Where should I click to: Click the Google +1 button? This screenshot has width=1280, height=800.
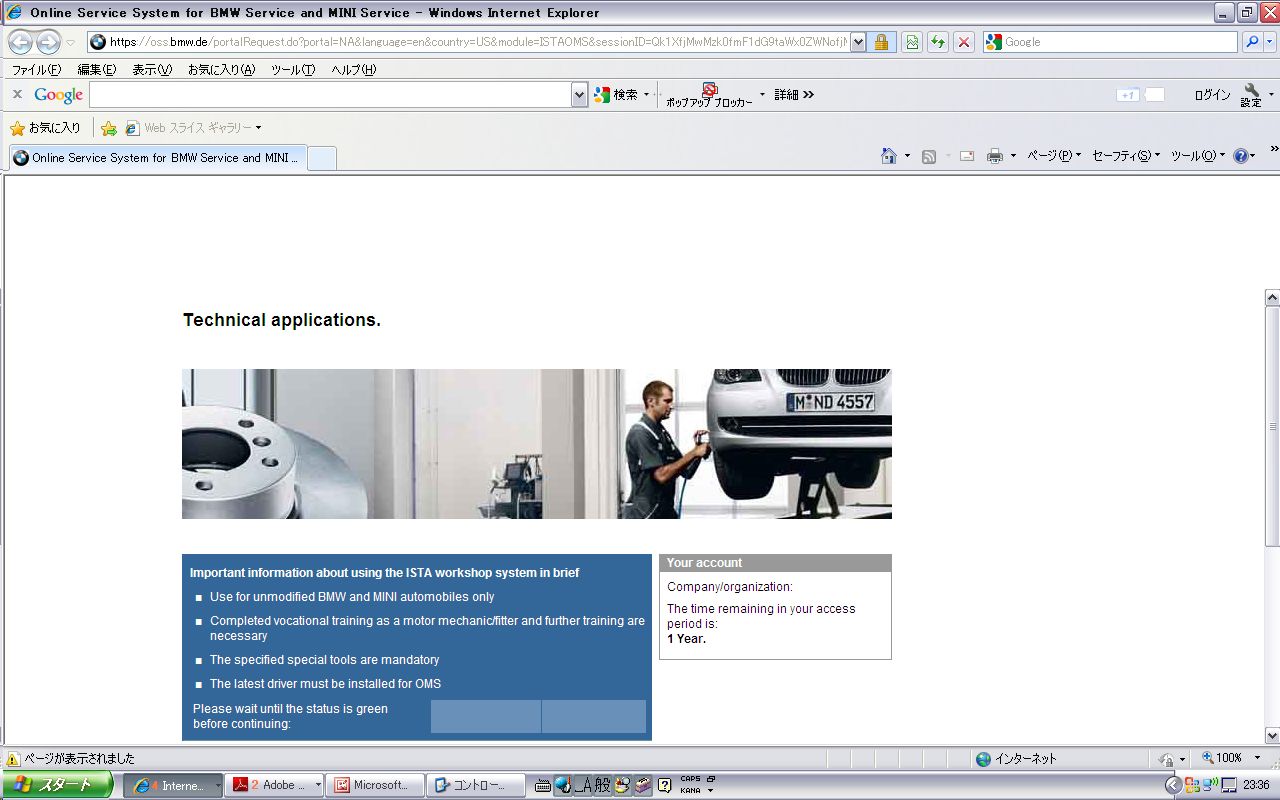(x=1128, y=95)
